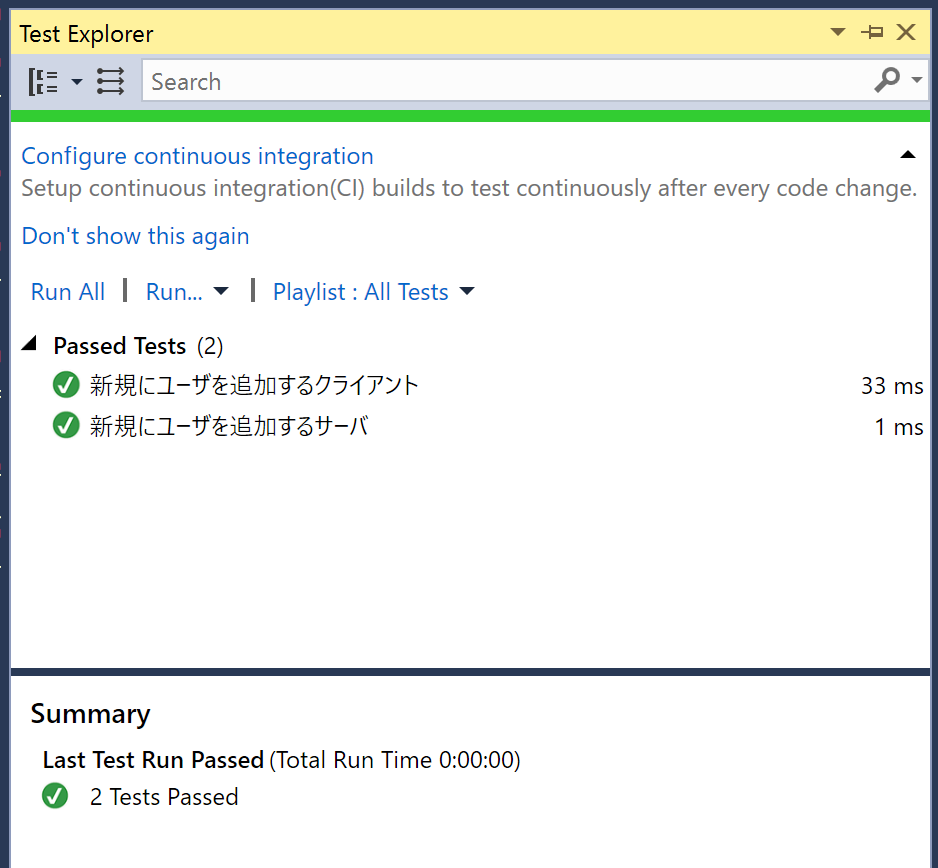Screen dimensions: 938x868
Task: Click the playlist list view icon
Action: (111, 81)
